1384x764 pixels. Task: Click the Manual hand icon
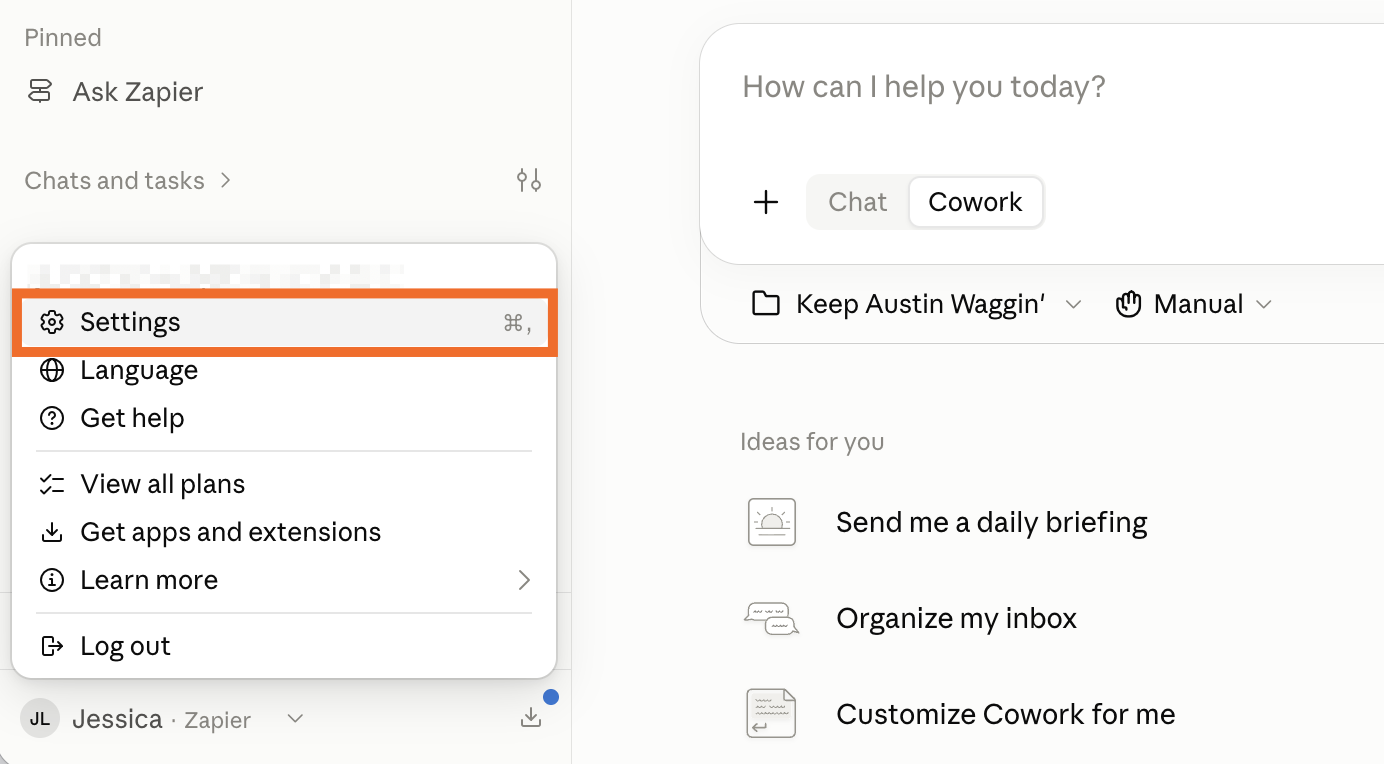[1129, 304]
